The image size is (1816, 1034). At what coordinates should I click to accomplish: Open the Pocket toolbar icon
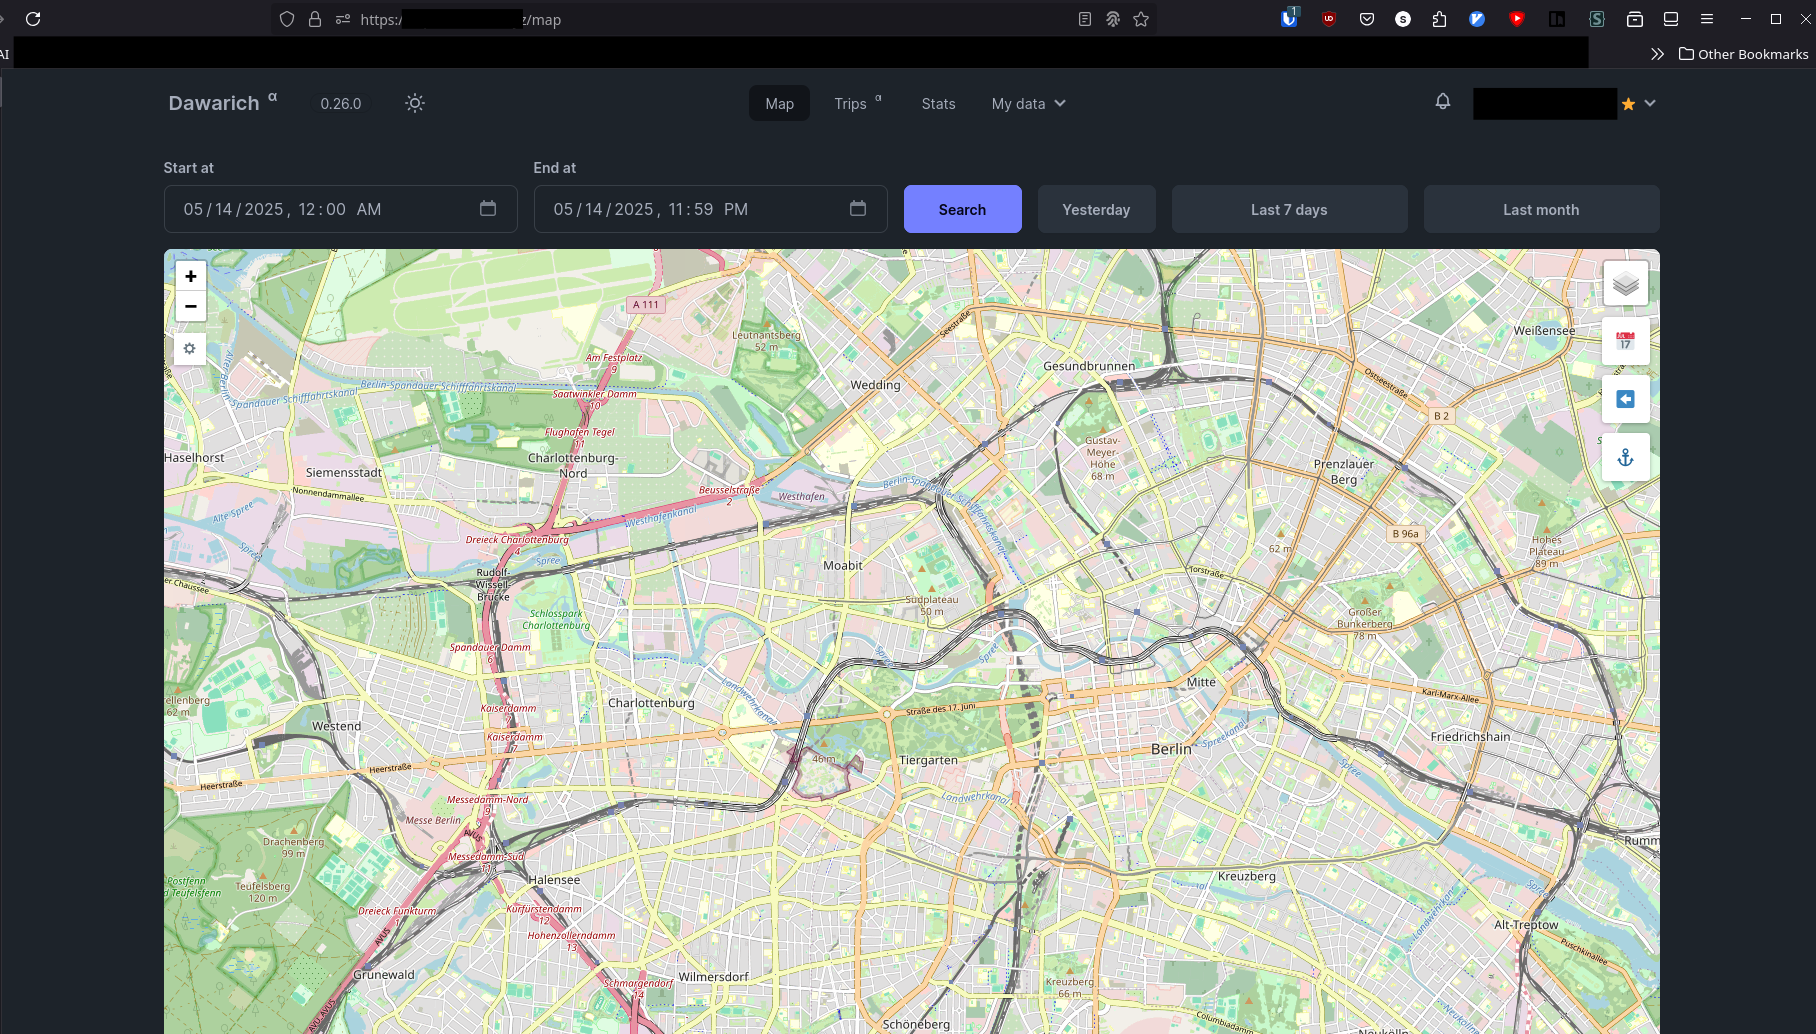click(x=1367, y=19)
